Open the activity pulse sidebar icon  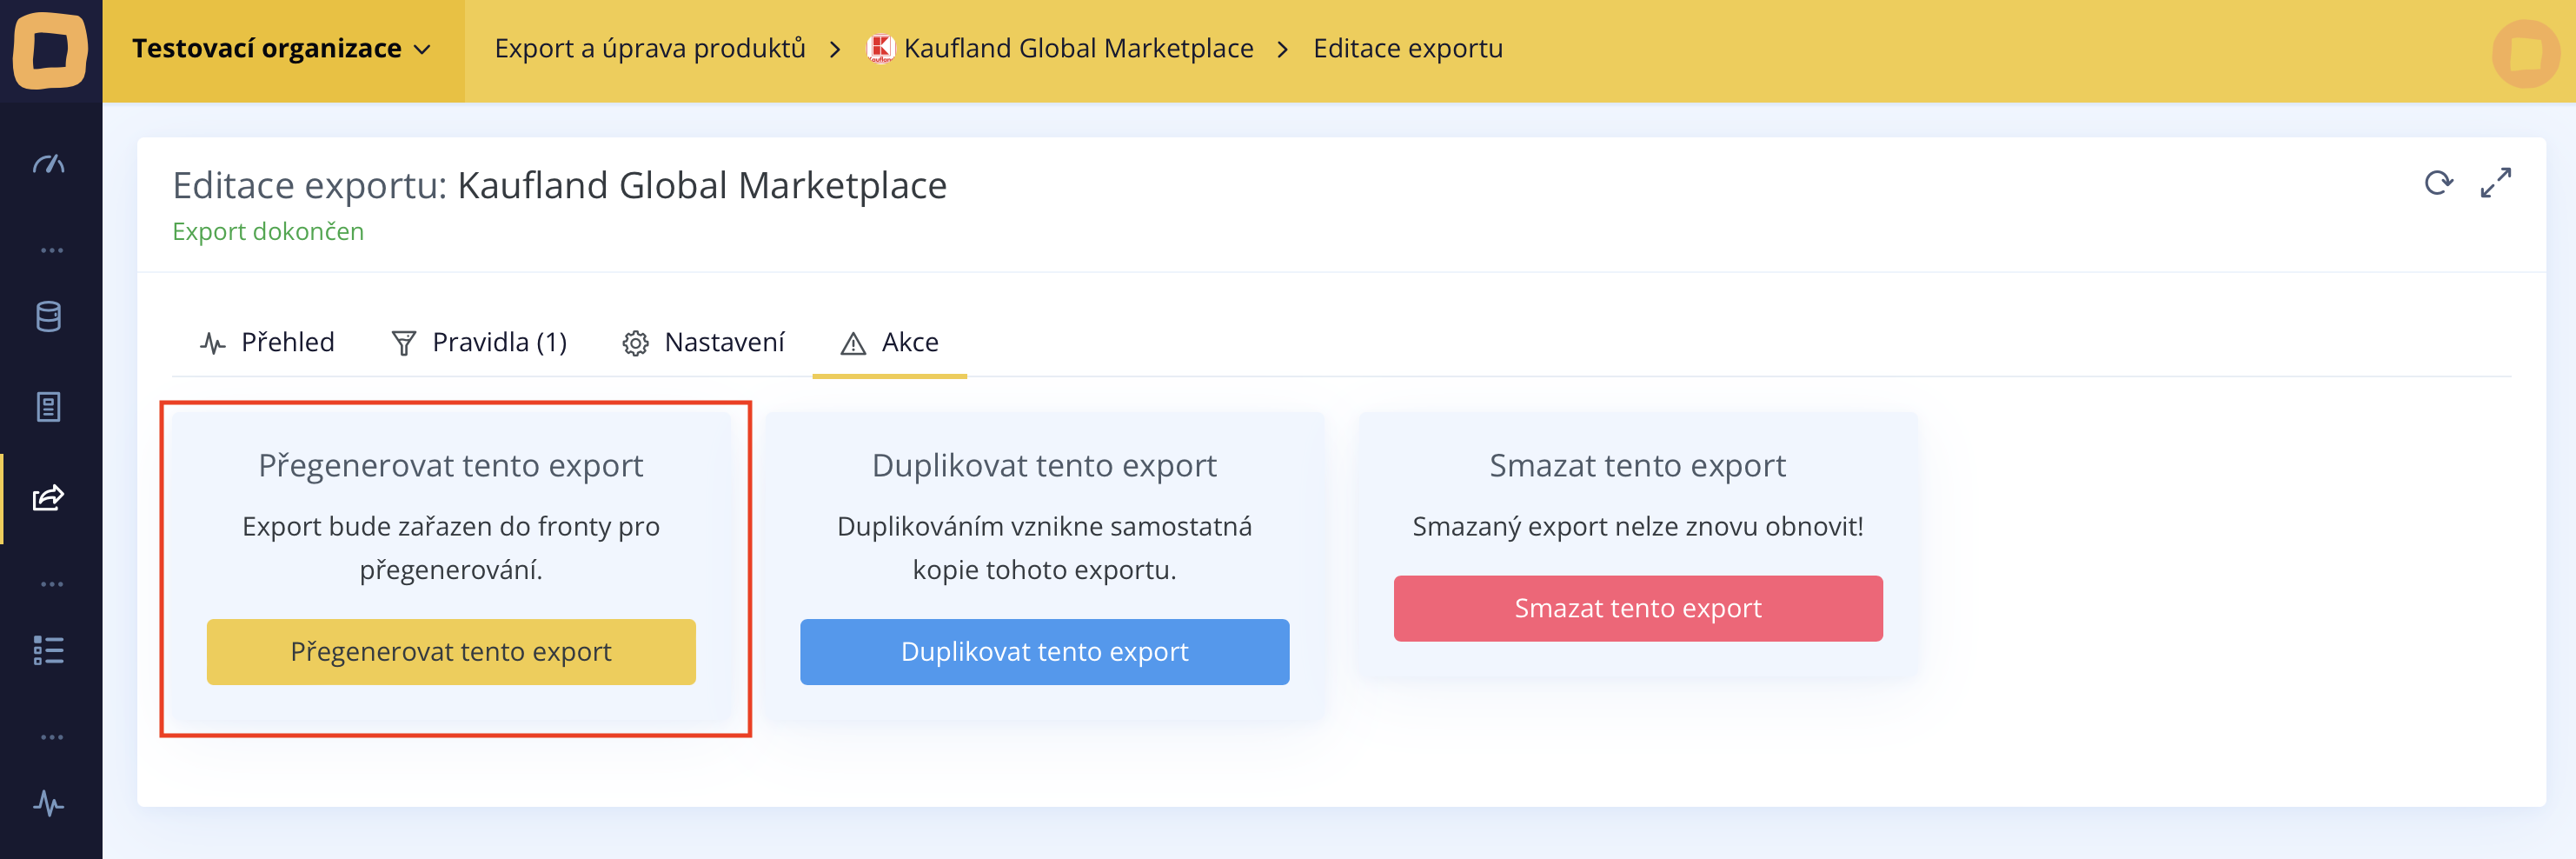pyautogui.click(x=49, y=803)
